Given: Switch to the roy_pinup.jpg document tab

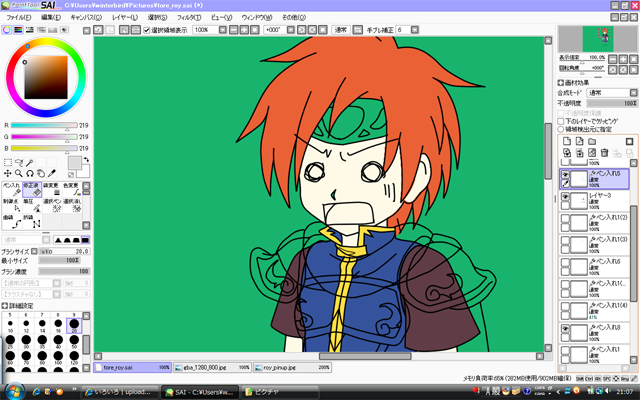Looking at the screenshot, I should point(292,367).
